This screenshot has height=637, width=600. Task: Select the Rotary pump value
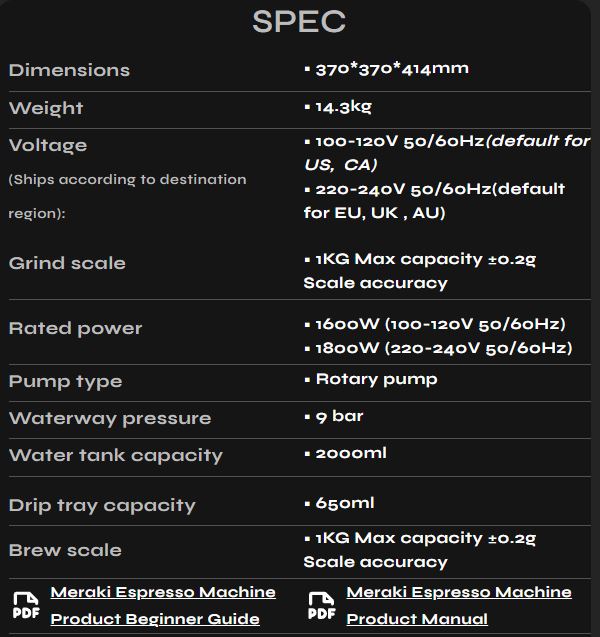[377, 379]
